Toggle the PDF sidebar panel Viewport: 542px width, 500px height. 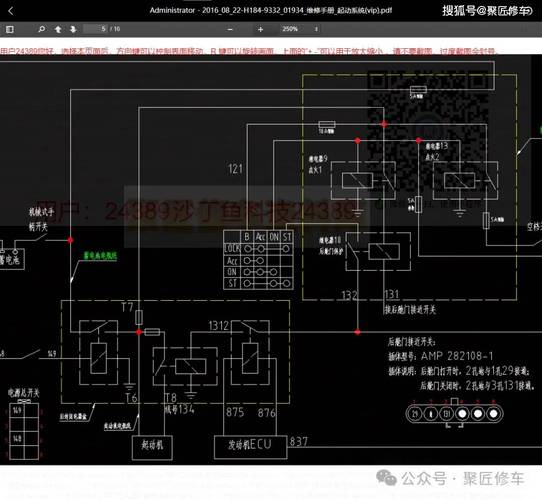[x=10, y=29]
